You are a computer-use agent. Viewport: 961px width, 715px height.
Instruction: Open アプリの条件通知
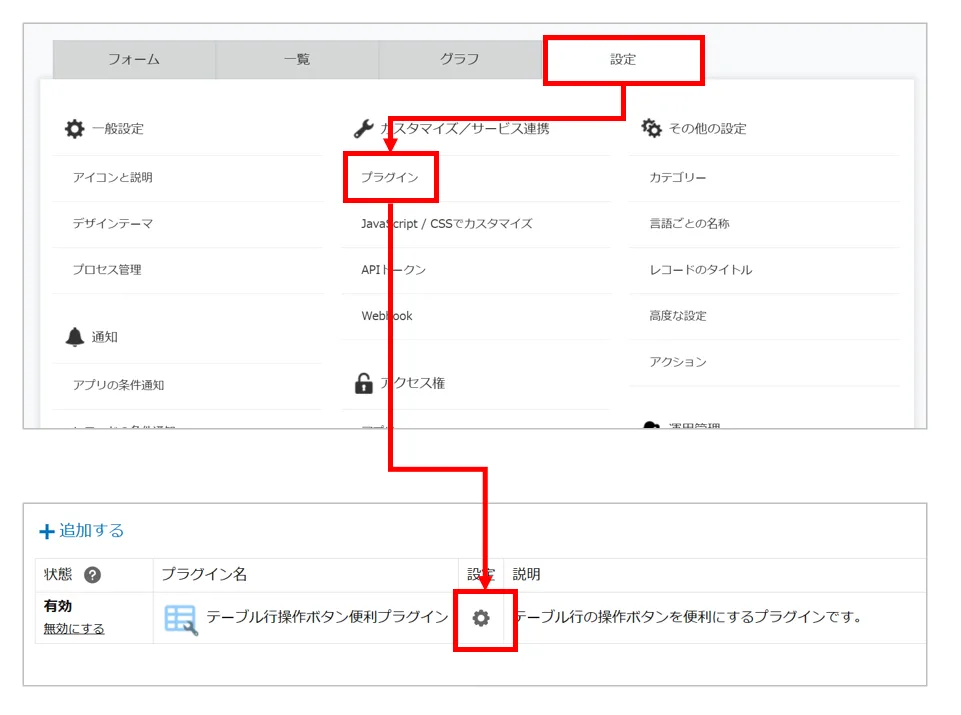(118, 385)
